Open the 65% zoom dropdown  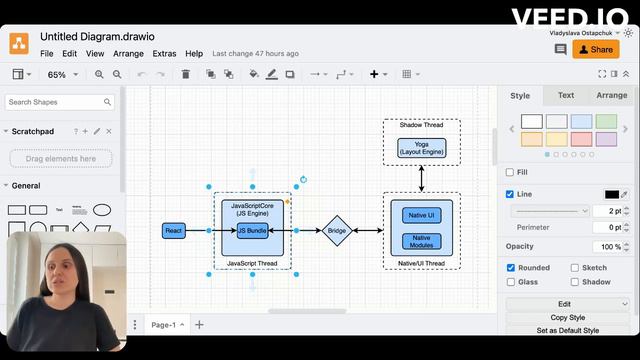(x=63, y=75)
